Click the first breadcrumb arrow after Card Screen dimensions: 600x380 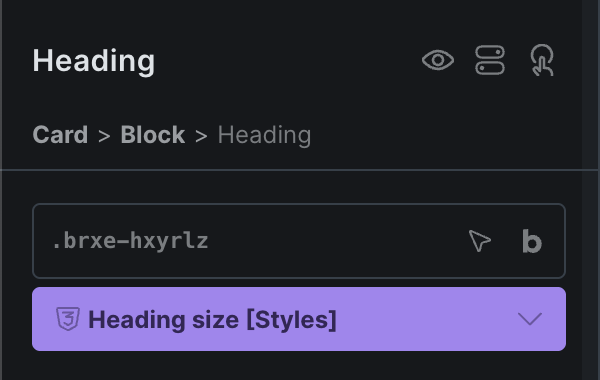pyautogui.click(x=104, y=136)
